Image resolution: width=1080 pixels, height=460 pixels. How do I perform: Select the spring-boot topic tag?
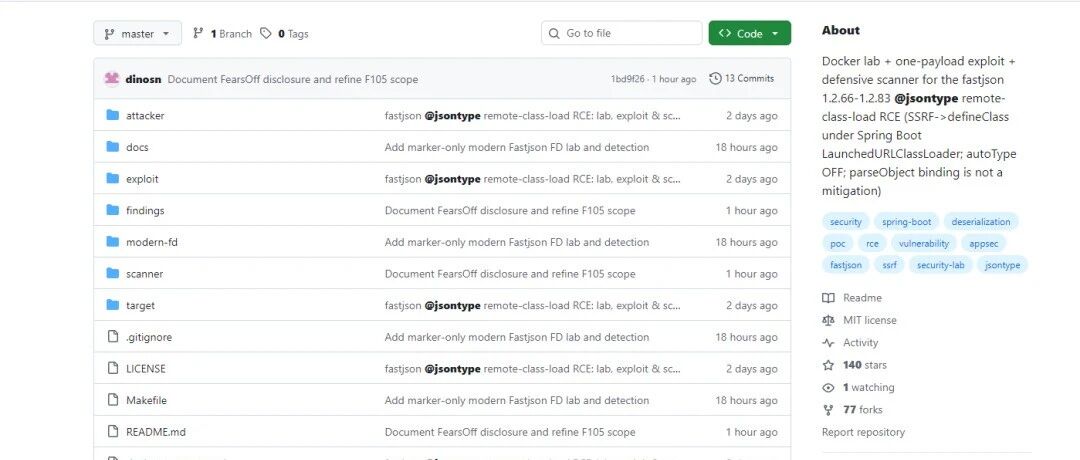[906, 222]
